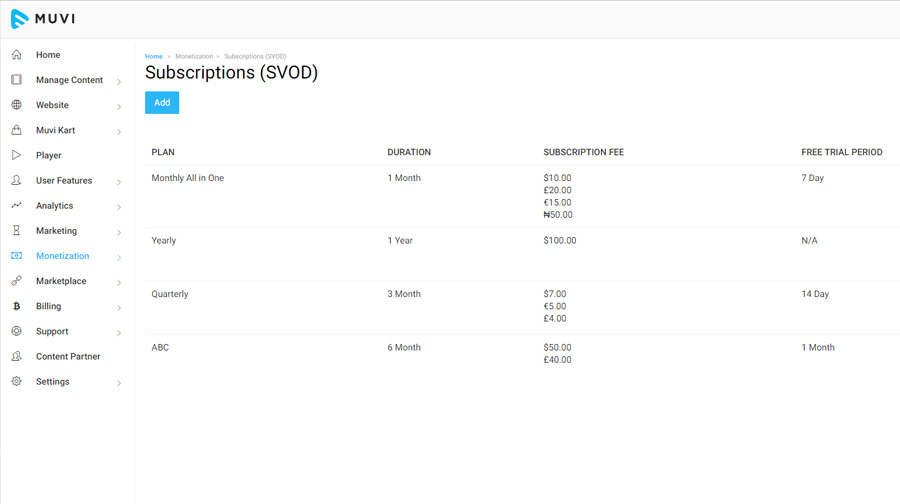Click the DURATION column header
The width and height of the screenshot is (900, 504).
coord(409,152)
